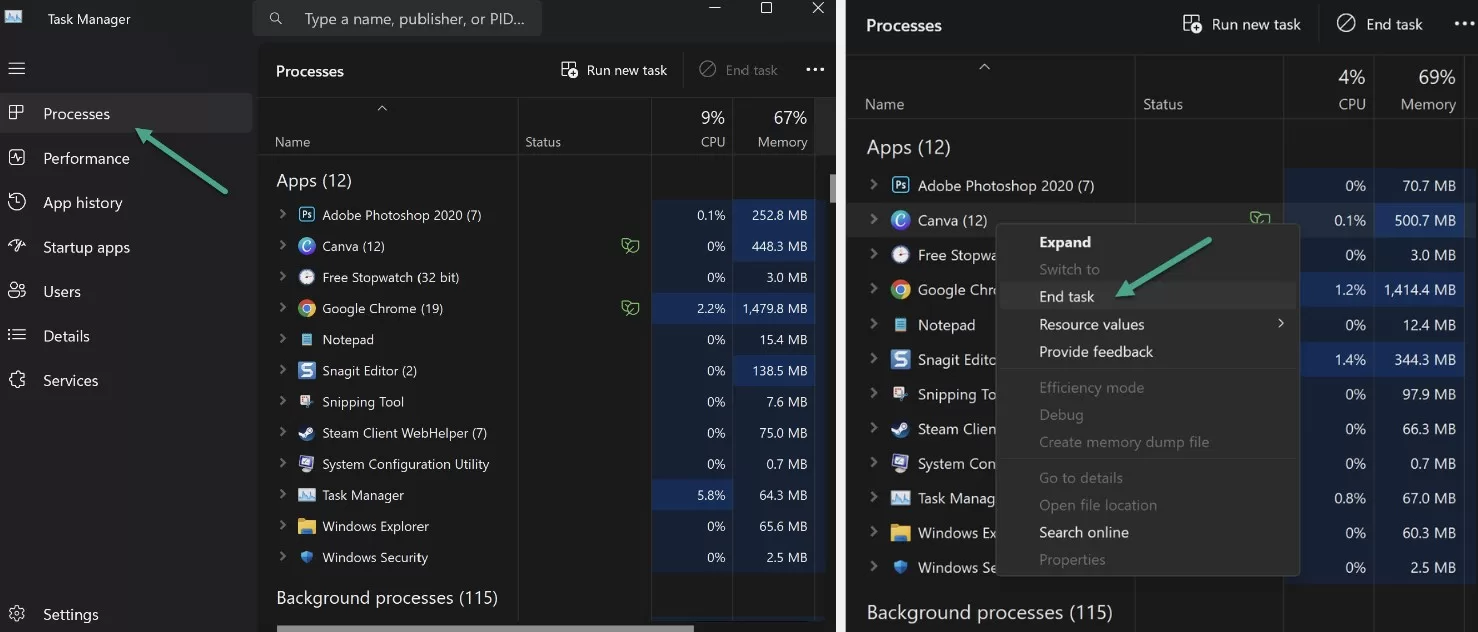
Task: Click End task button in right panel toolbar
Action: pyautogui.click(x=1379, y=24)
